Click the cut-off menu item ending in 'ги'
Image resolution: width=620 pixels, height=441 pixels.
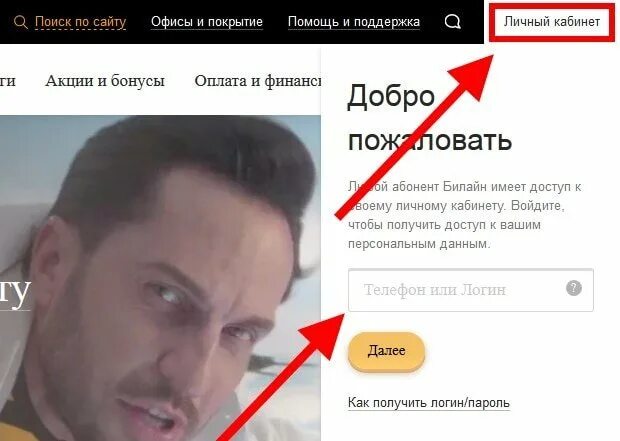pyautogui.click(x=8, y=81)
